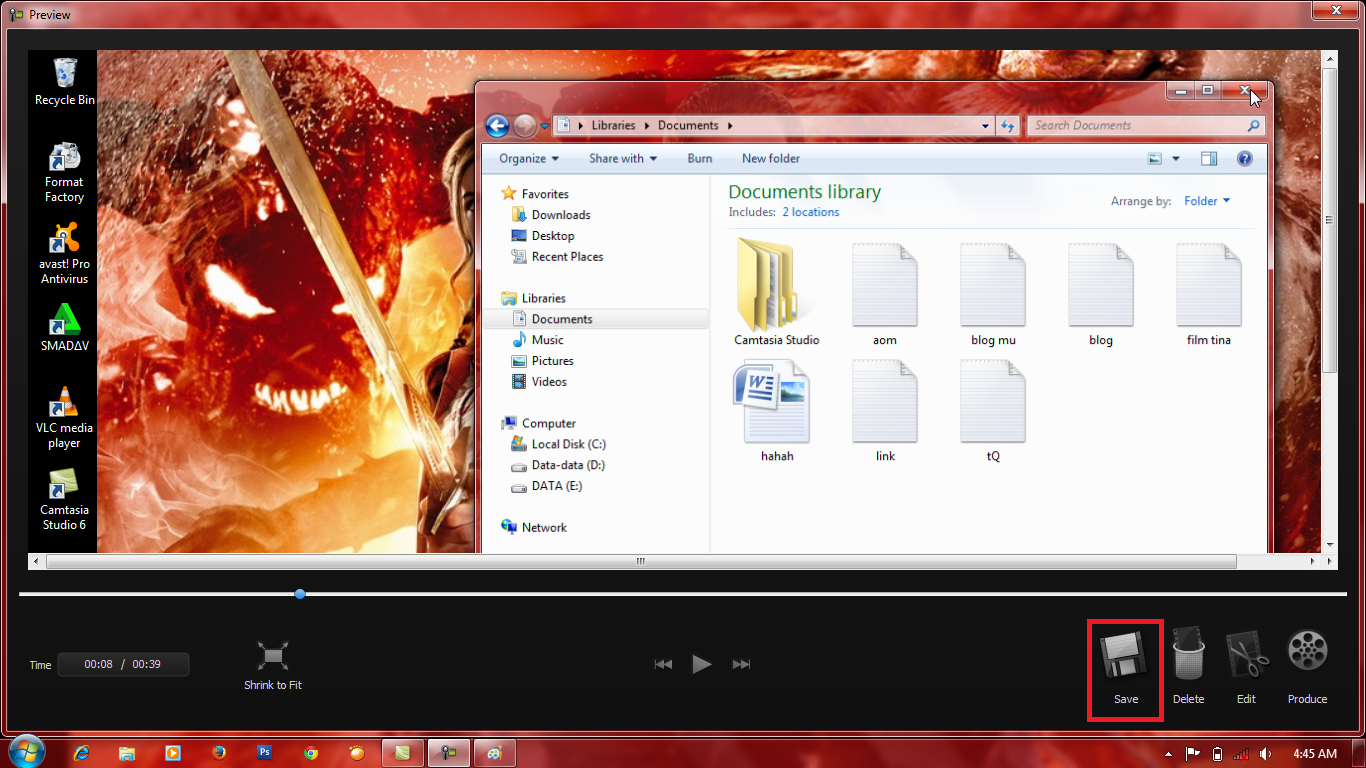The image size is (1366, 768).
Task: Click the tray volume speaker icon
Action: [1266, 753]
